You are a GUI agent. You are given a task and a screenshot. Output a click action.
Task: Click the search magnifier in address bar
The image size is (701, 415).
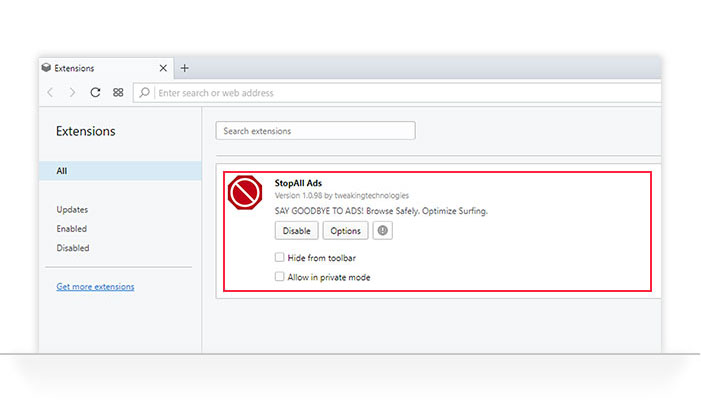[x=144, y=93]
